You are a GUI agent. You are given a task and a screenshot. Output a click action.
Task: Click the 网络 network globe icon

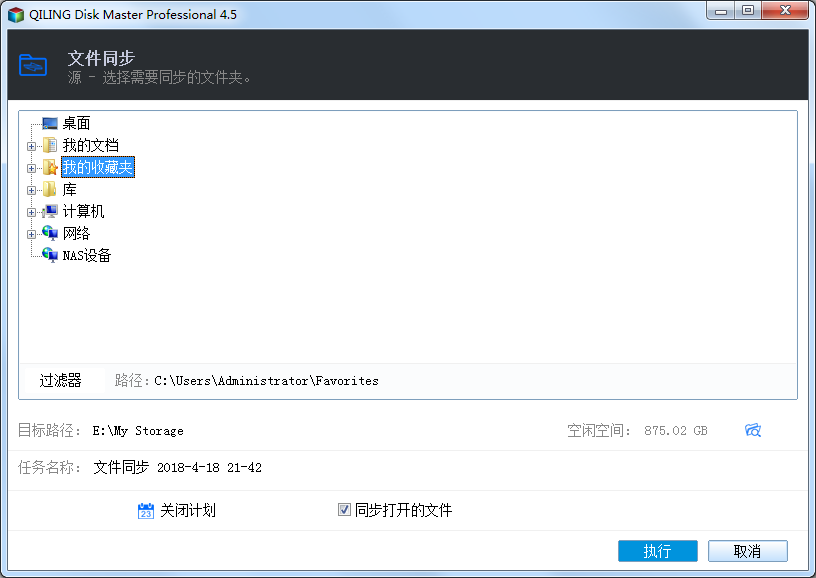coord(50,233)
